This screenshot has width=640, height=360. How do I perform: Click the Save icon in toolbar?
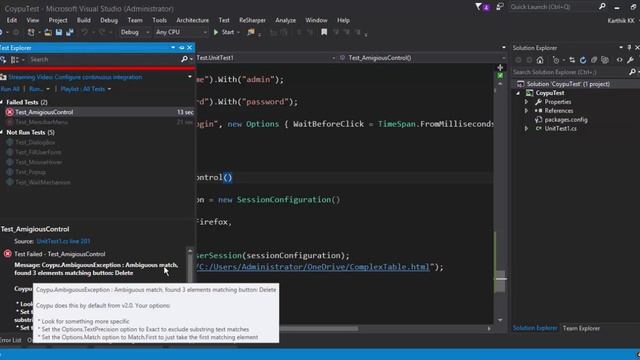[59, 32]
